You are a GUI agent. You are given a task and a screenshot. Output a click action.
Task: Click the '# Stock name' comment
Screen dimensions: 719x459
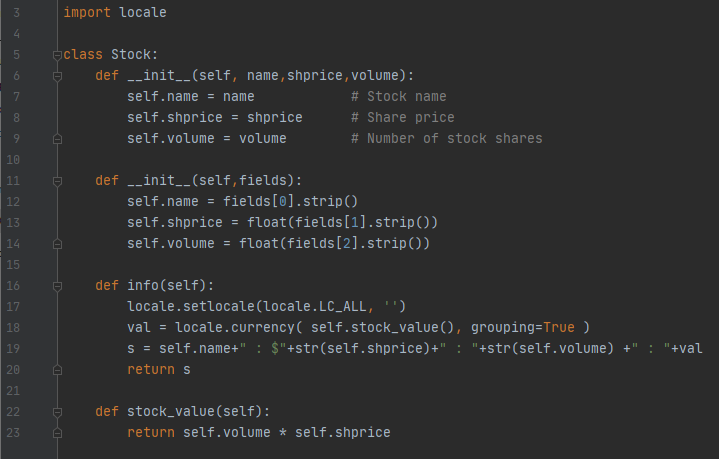(398, 97)
